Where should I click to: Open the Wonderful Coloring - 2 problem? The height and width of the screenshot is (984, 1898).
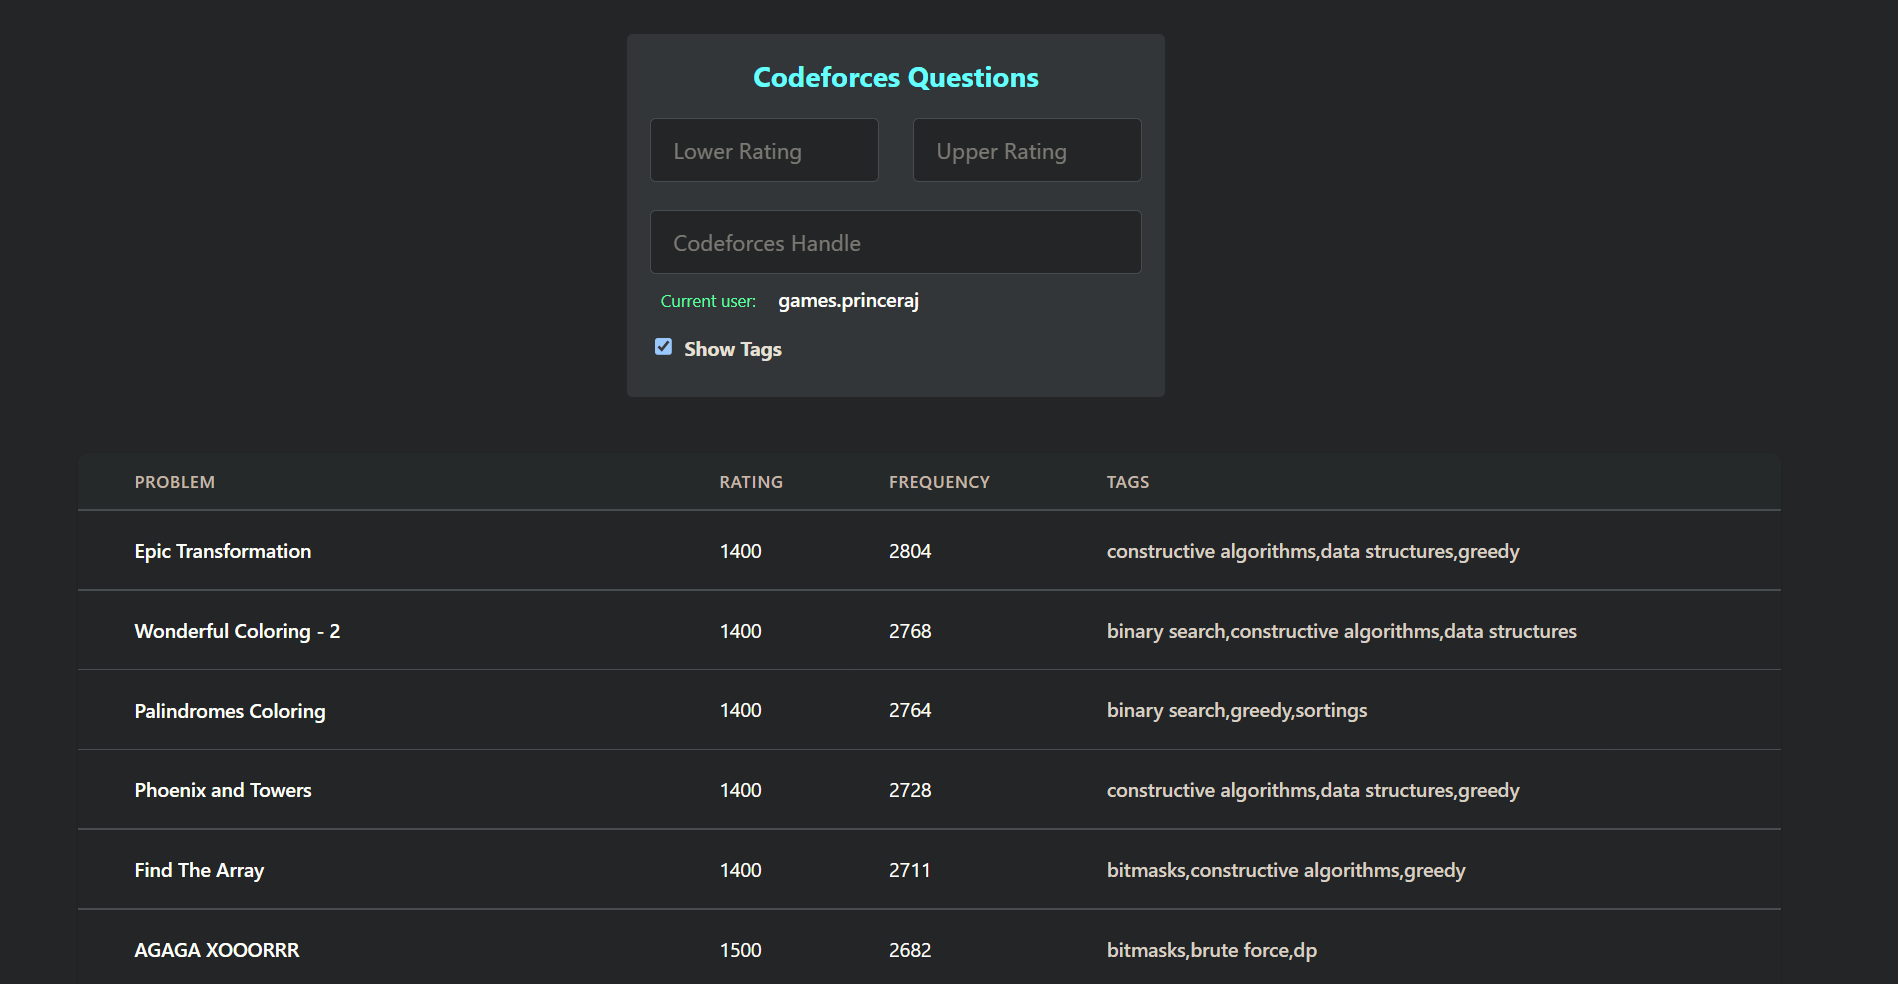[237, 631]
